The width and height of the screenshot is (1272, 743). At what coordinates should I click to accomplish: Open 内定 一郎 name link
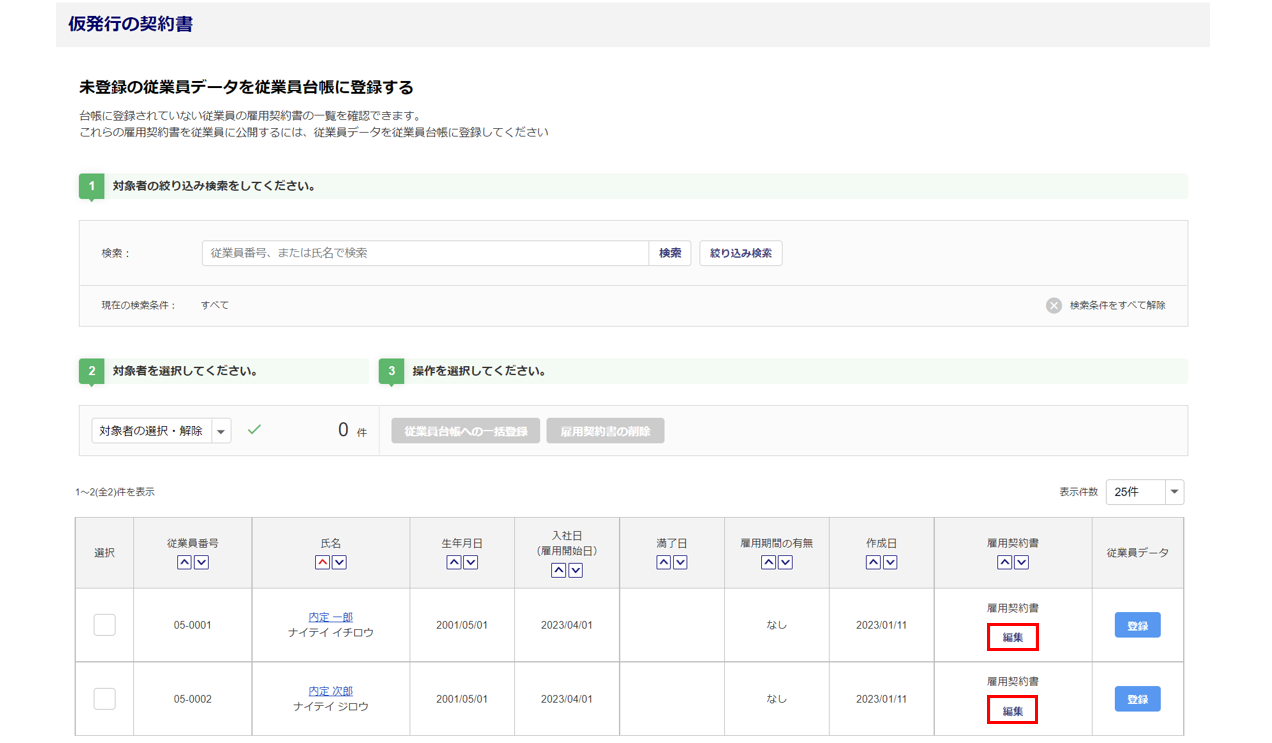click(x=331, y=617)
